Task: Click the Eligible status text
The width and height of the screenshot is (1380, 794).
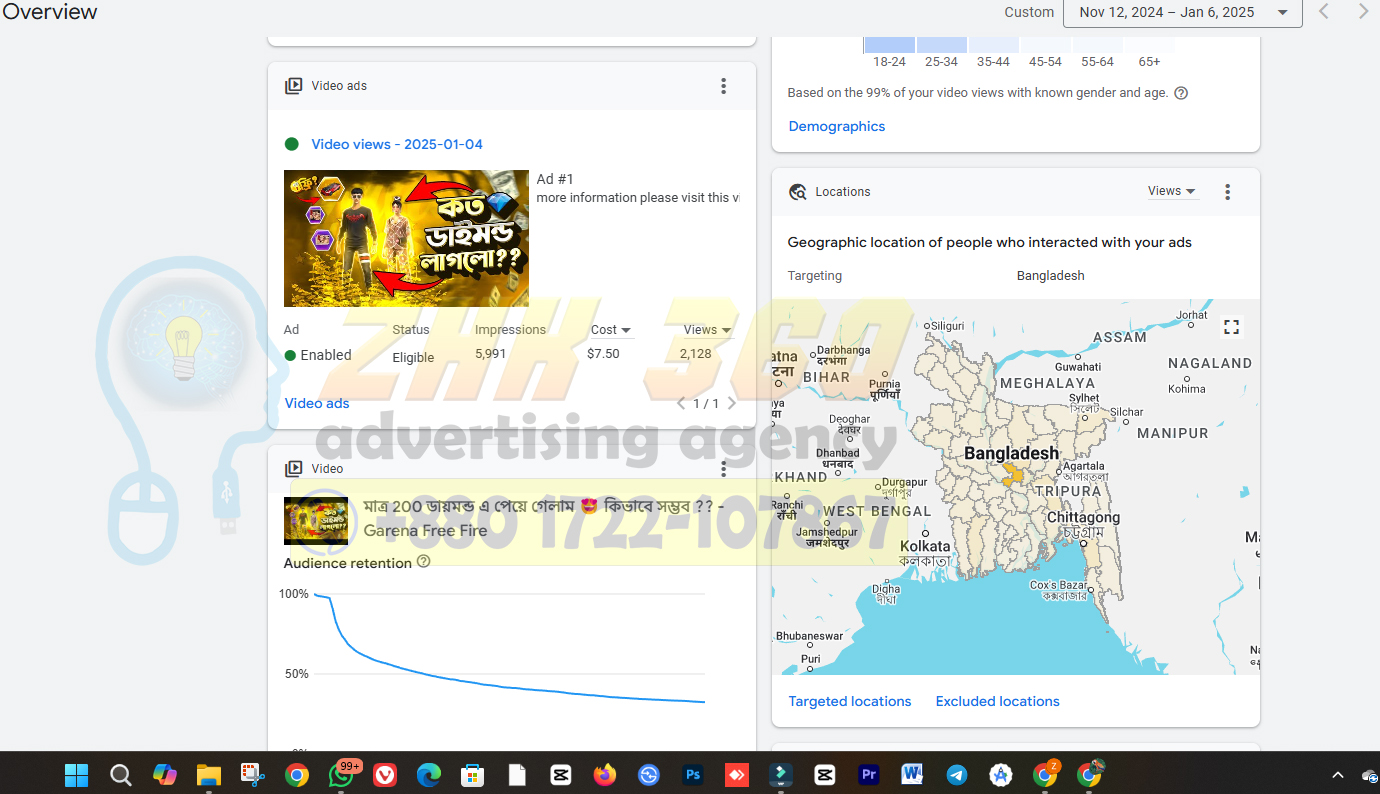Action: tap(413, 357)
